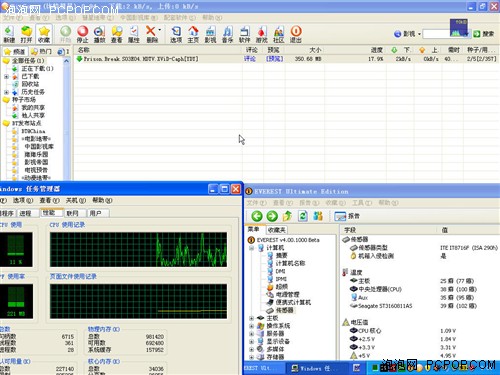Open Task Manager 关机 menu
Screen dimensions: 500x375
pyautogui.click(x=76, y=200)
